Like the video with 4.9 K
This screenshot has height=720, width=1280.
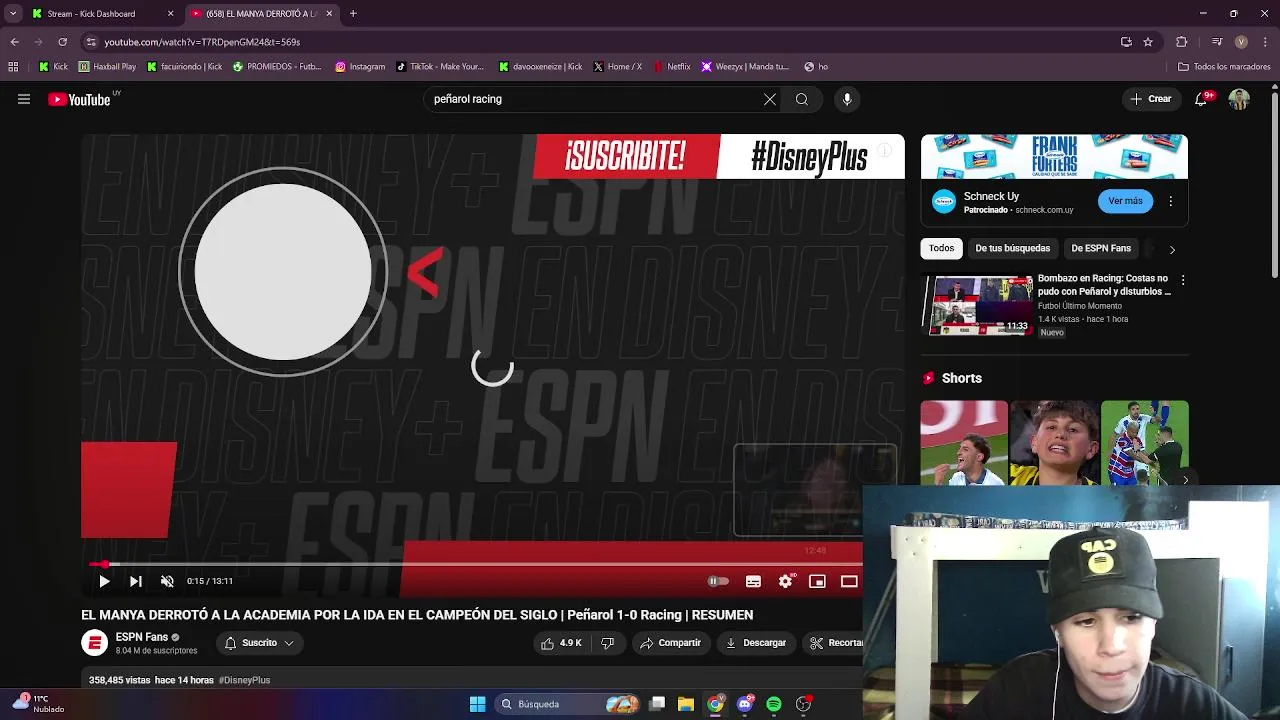click(562, 643)
